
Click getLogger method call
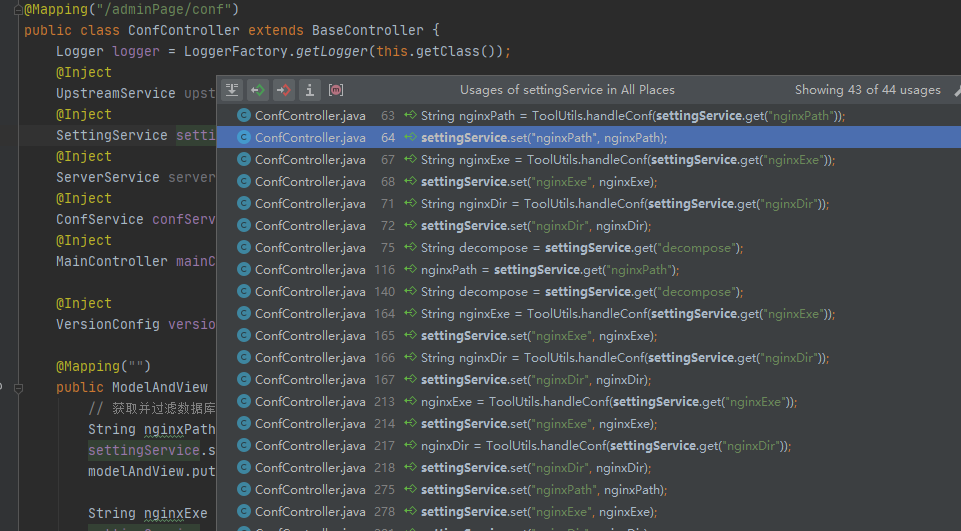(332, 51)
